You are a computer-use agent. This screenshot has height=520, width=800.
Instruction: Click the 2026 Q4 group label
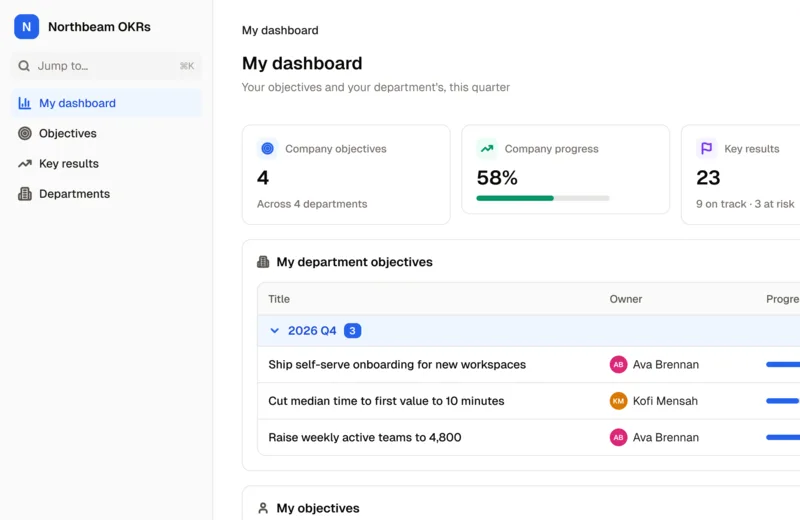[x=312, y=331]
